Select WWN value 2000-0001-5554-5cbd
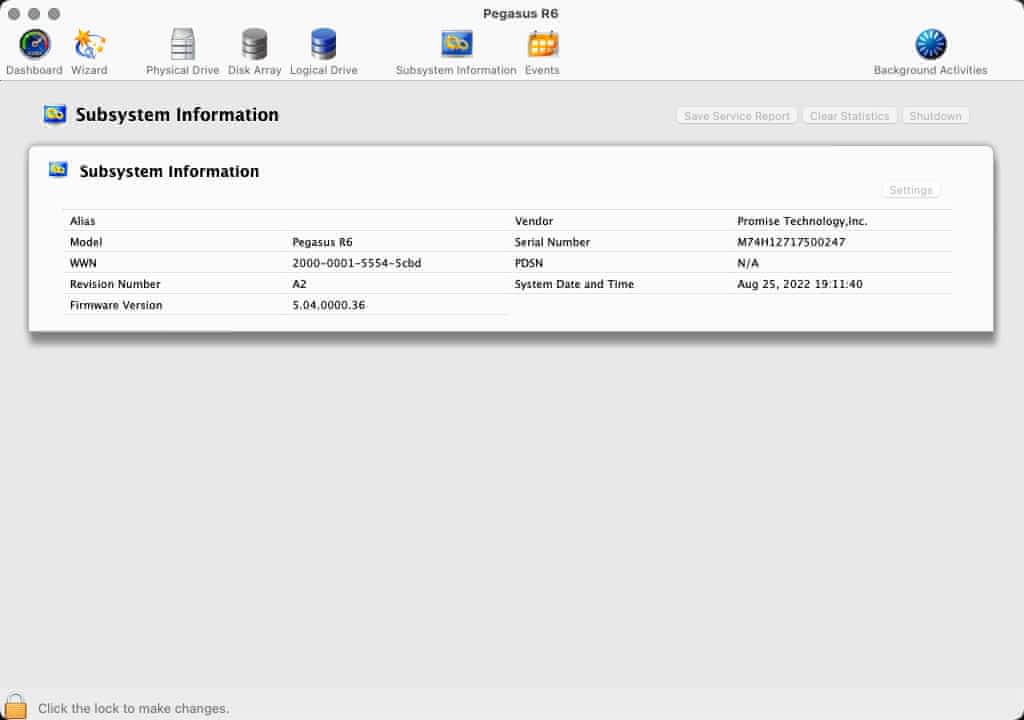Viewport: 1024px width, 720px height. (357, 263)
